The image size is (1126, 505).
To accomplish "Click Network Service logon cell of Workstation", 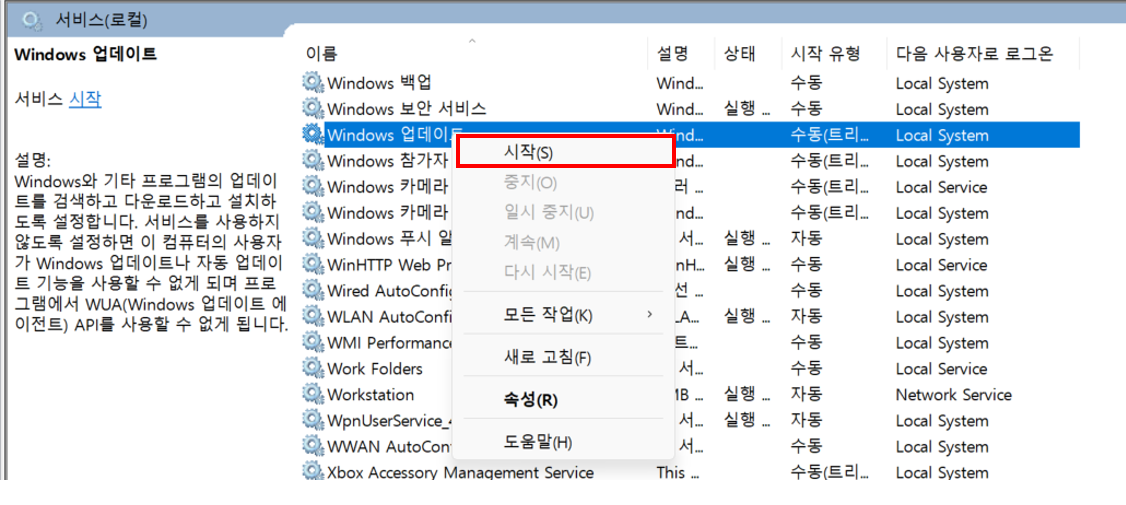I will click(x=953, y=394).
